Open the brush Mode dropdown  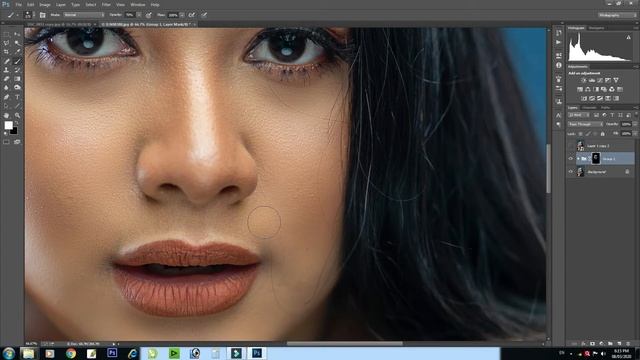click(x=84, y=15)
